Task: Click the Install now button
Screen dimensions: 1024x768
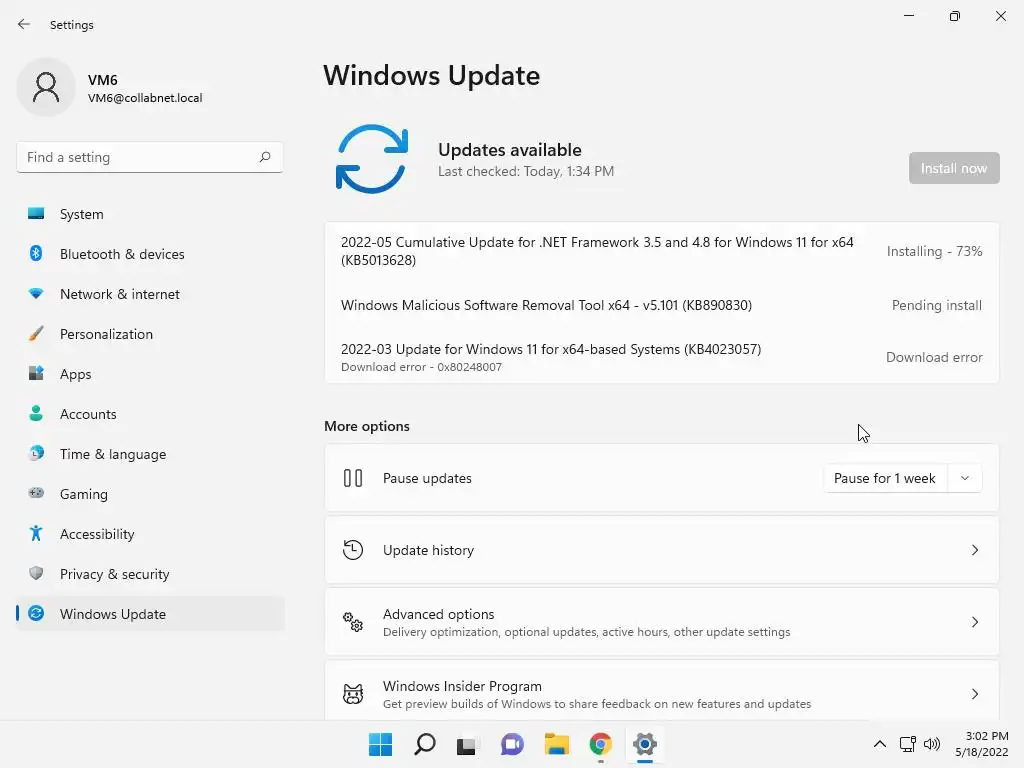Action: (x=953, y=168)
